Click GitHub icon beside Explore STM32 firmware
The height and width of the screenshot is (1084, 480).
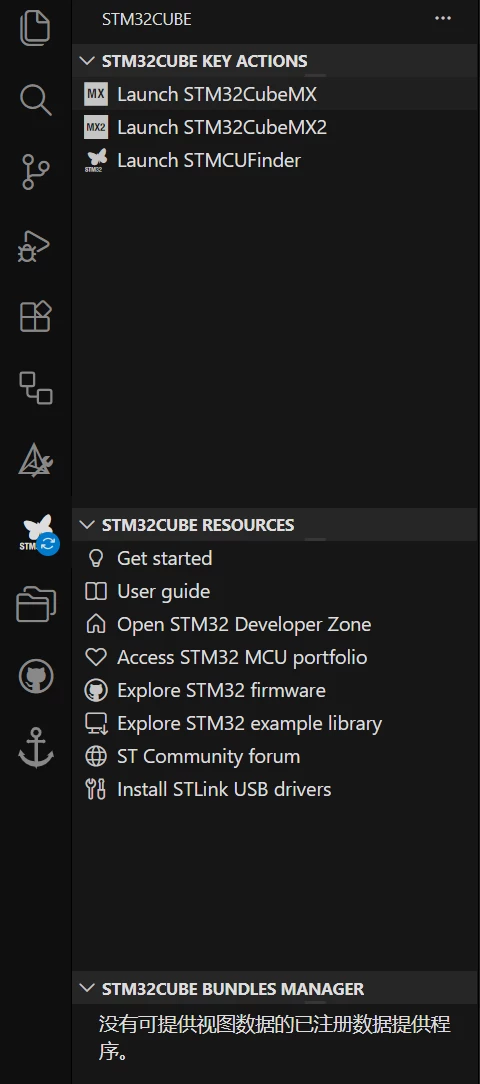point(95,690)
